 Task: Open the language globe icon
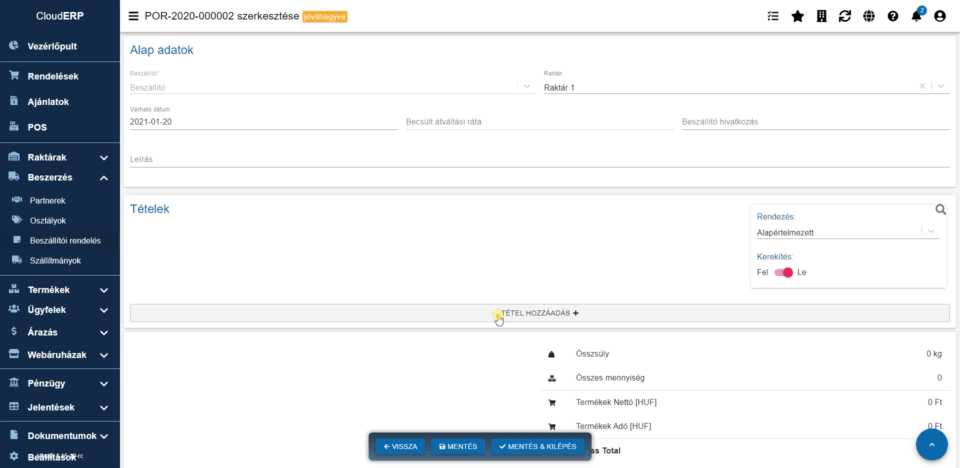(869, 17)
